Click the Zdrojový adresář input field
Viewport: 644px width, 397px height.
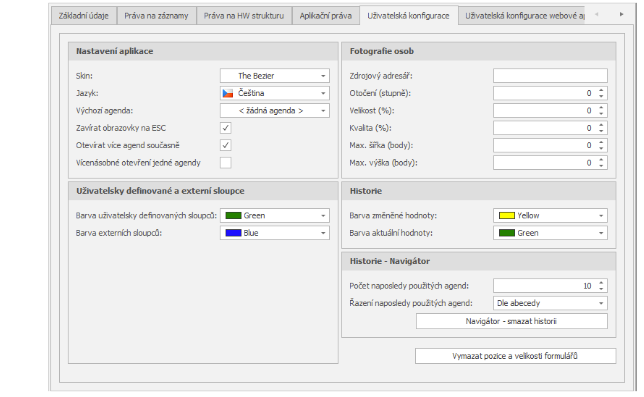click(x=550, y=76)
